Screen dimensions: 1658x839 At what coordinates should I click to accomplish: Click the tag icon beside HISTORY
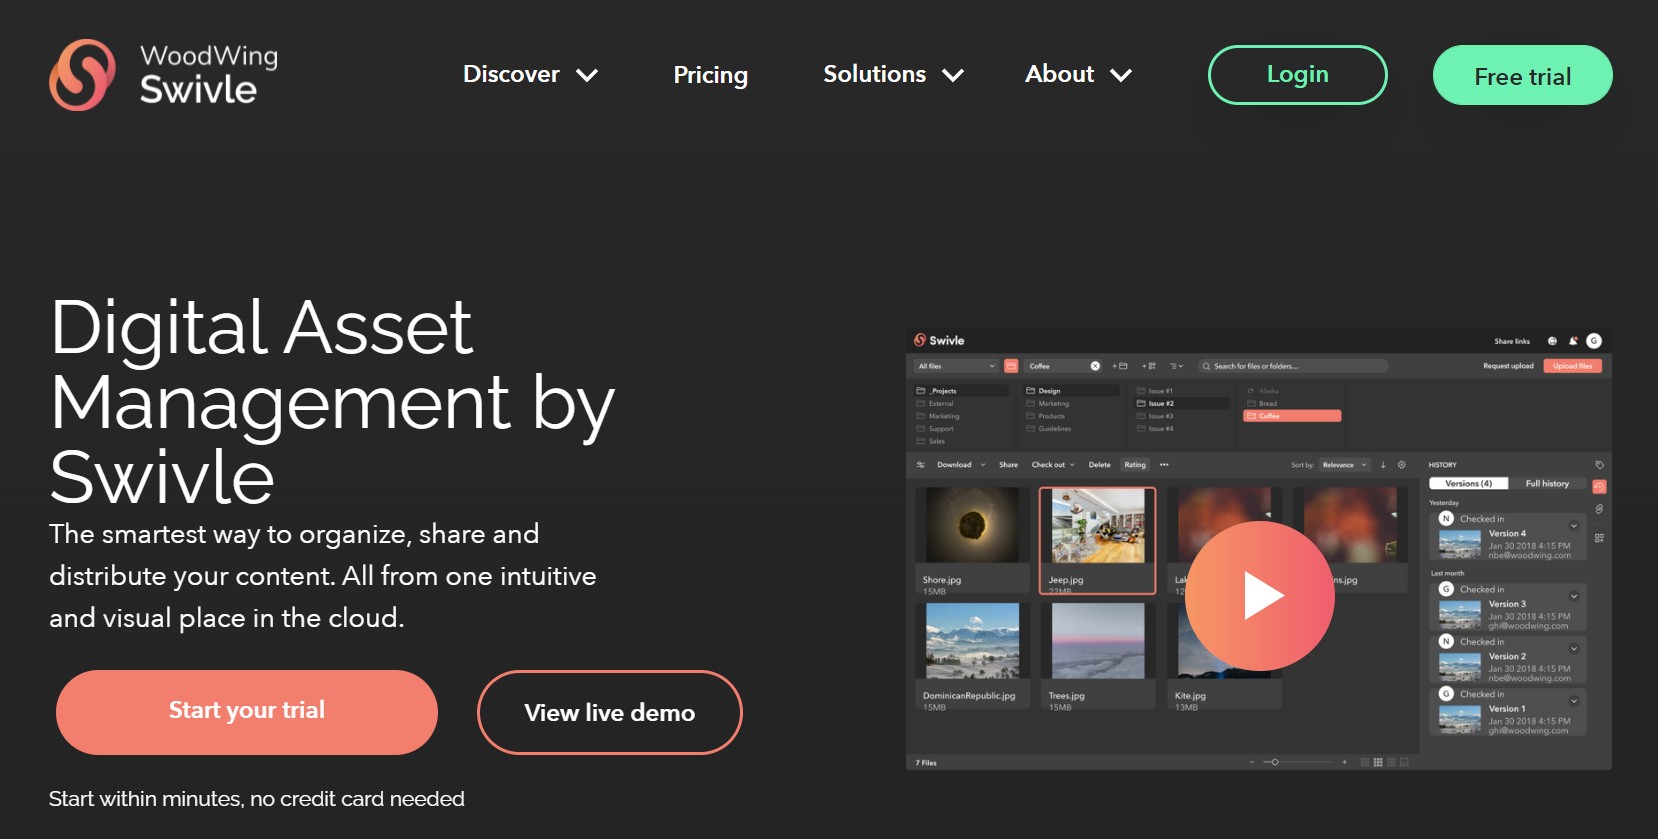pyautogui.click(x=1599, y=465)
